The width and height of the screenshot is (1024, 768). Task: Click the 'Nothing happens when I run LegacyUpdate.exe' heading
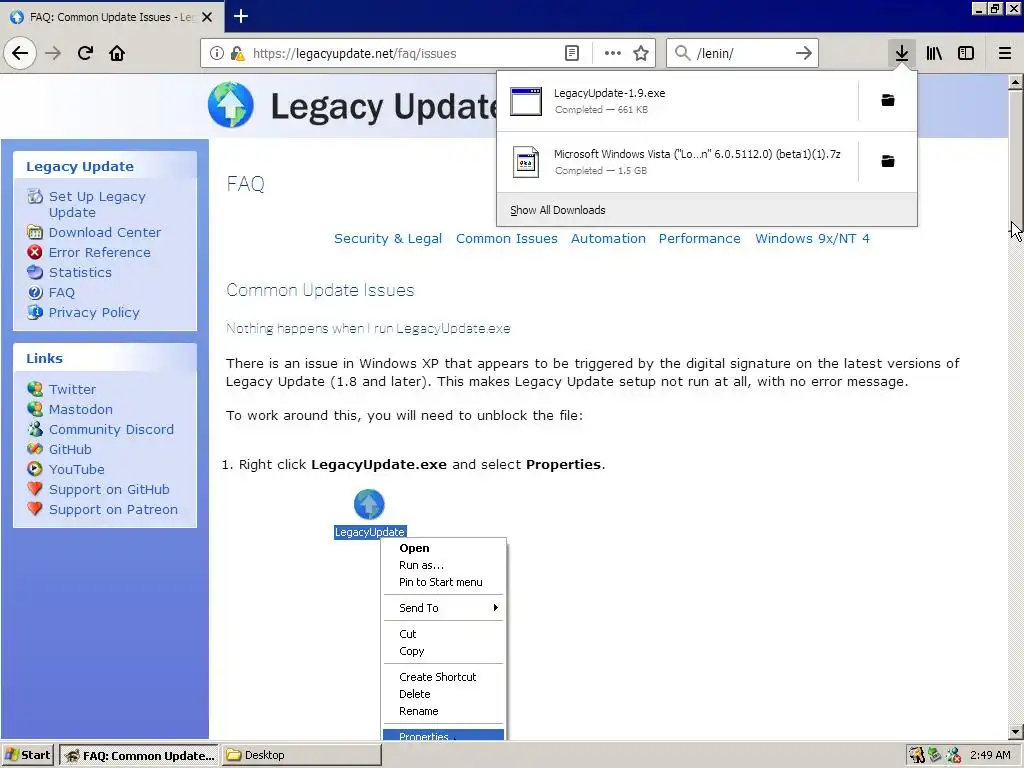coord(368,328)
